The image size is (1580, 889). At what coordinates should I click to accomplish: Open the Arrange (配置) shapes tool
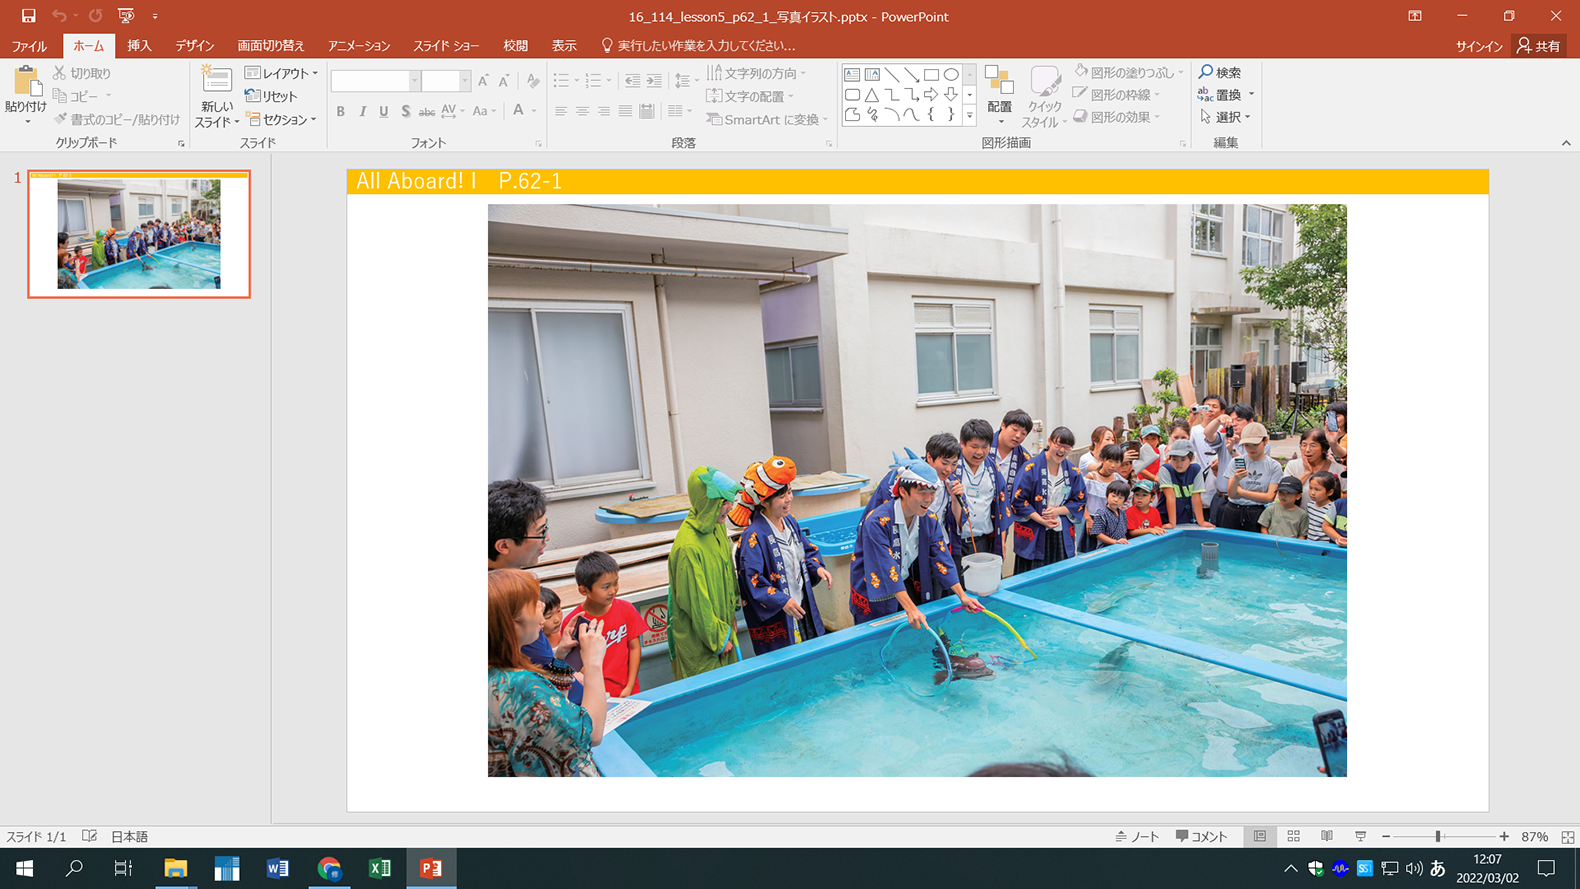(x=999, y=90)
